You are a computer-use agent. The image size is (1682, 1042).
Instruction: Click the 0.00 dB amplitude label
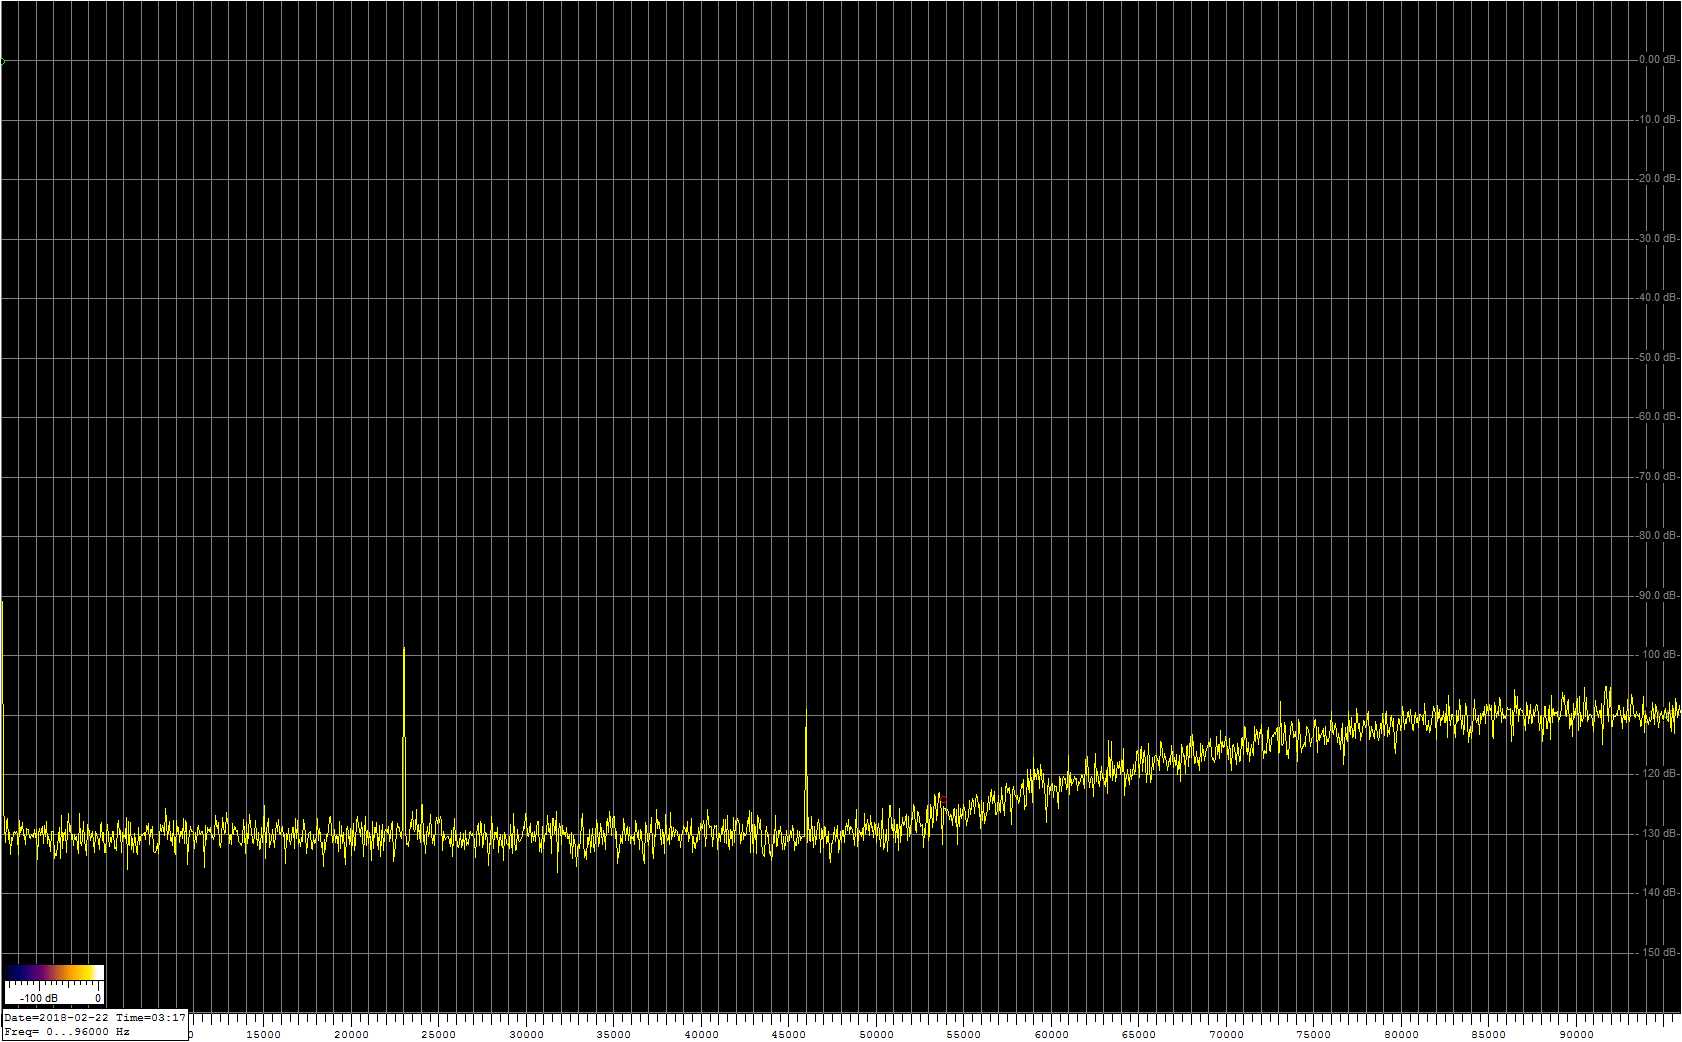[x=1657, y=60]
